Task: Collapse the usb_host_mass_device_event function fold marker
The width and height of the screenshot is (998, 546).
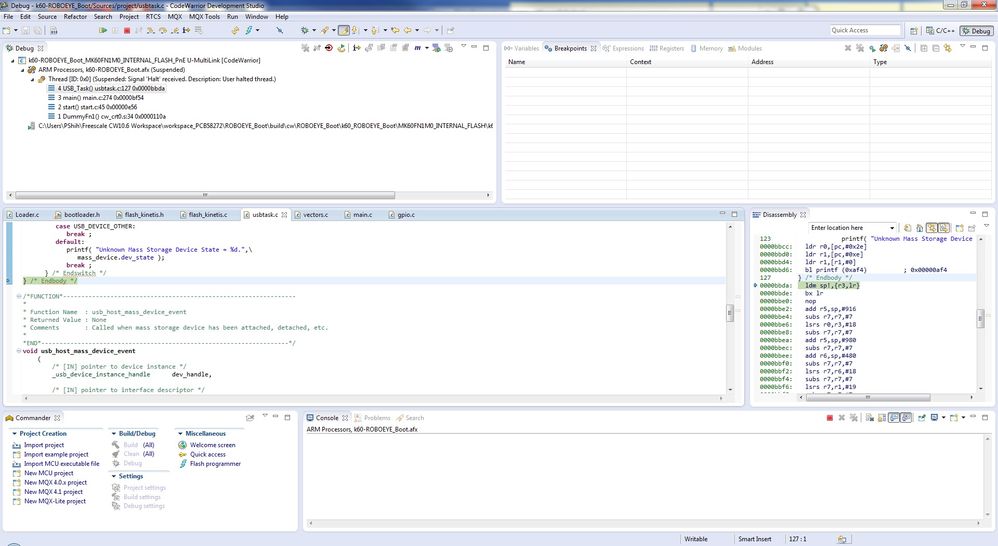Action: click(x=18, y=351)
